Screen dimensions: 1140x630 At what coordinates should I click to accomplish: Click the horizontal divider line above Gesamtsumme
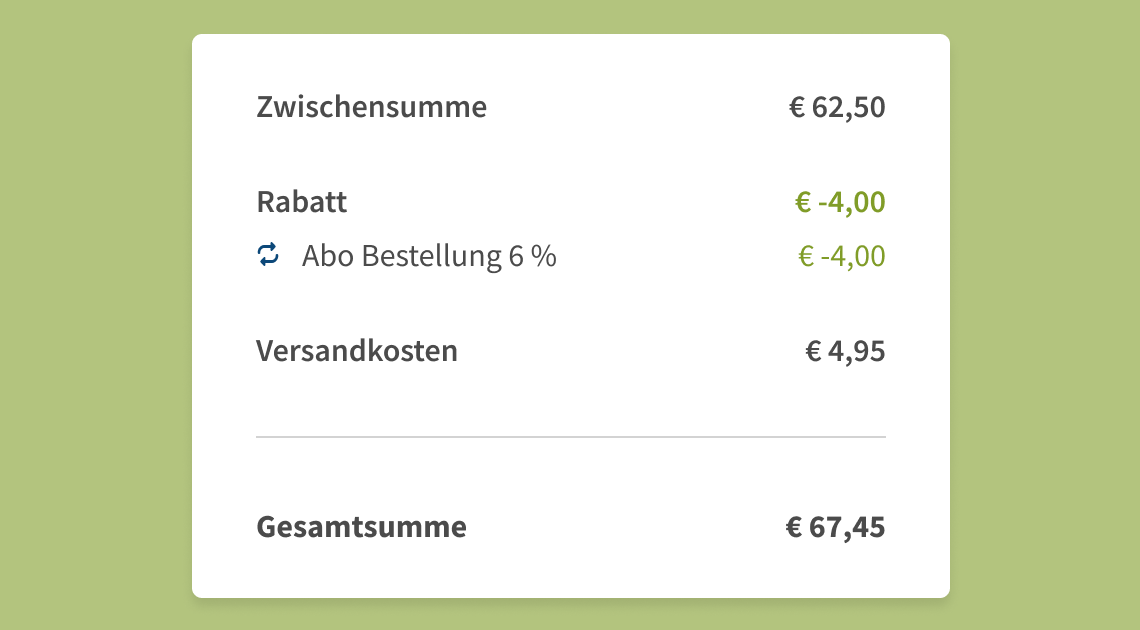pos(571,437)
